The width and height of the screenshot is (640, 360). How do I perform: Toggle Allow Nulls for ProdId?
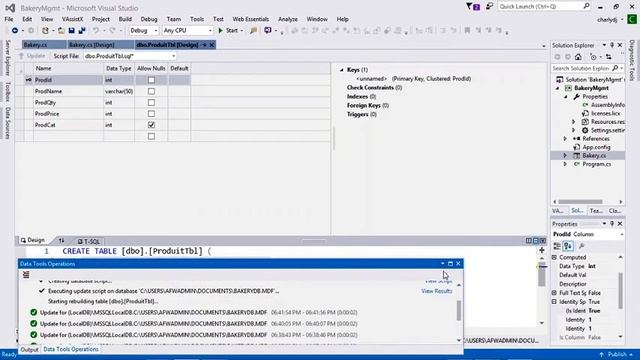pyautogui.click(x=151, y=80)
